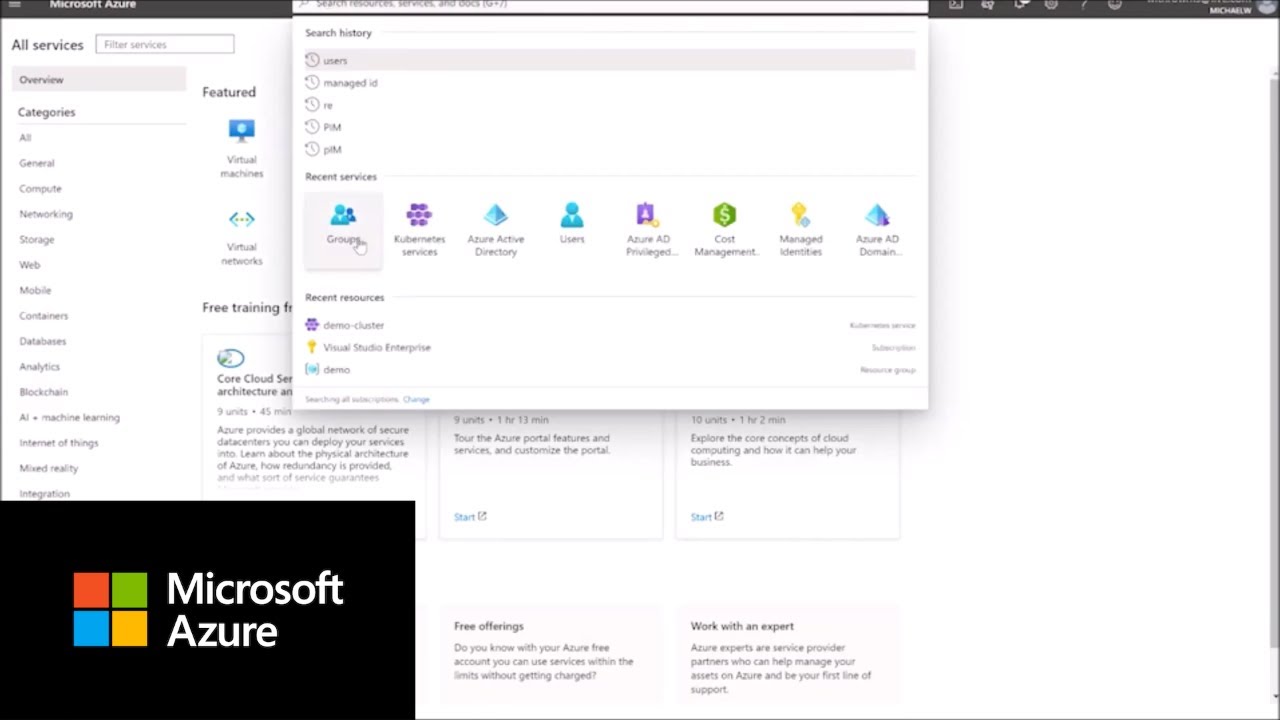
Task: Select the Databases category
Action: pos(43,341)
